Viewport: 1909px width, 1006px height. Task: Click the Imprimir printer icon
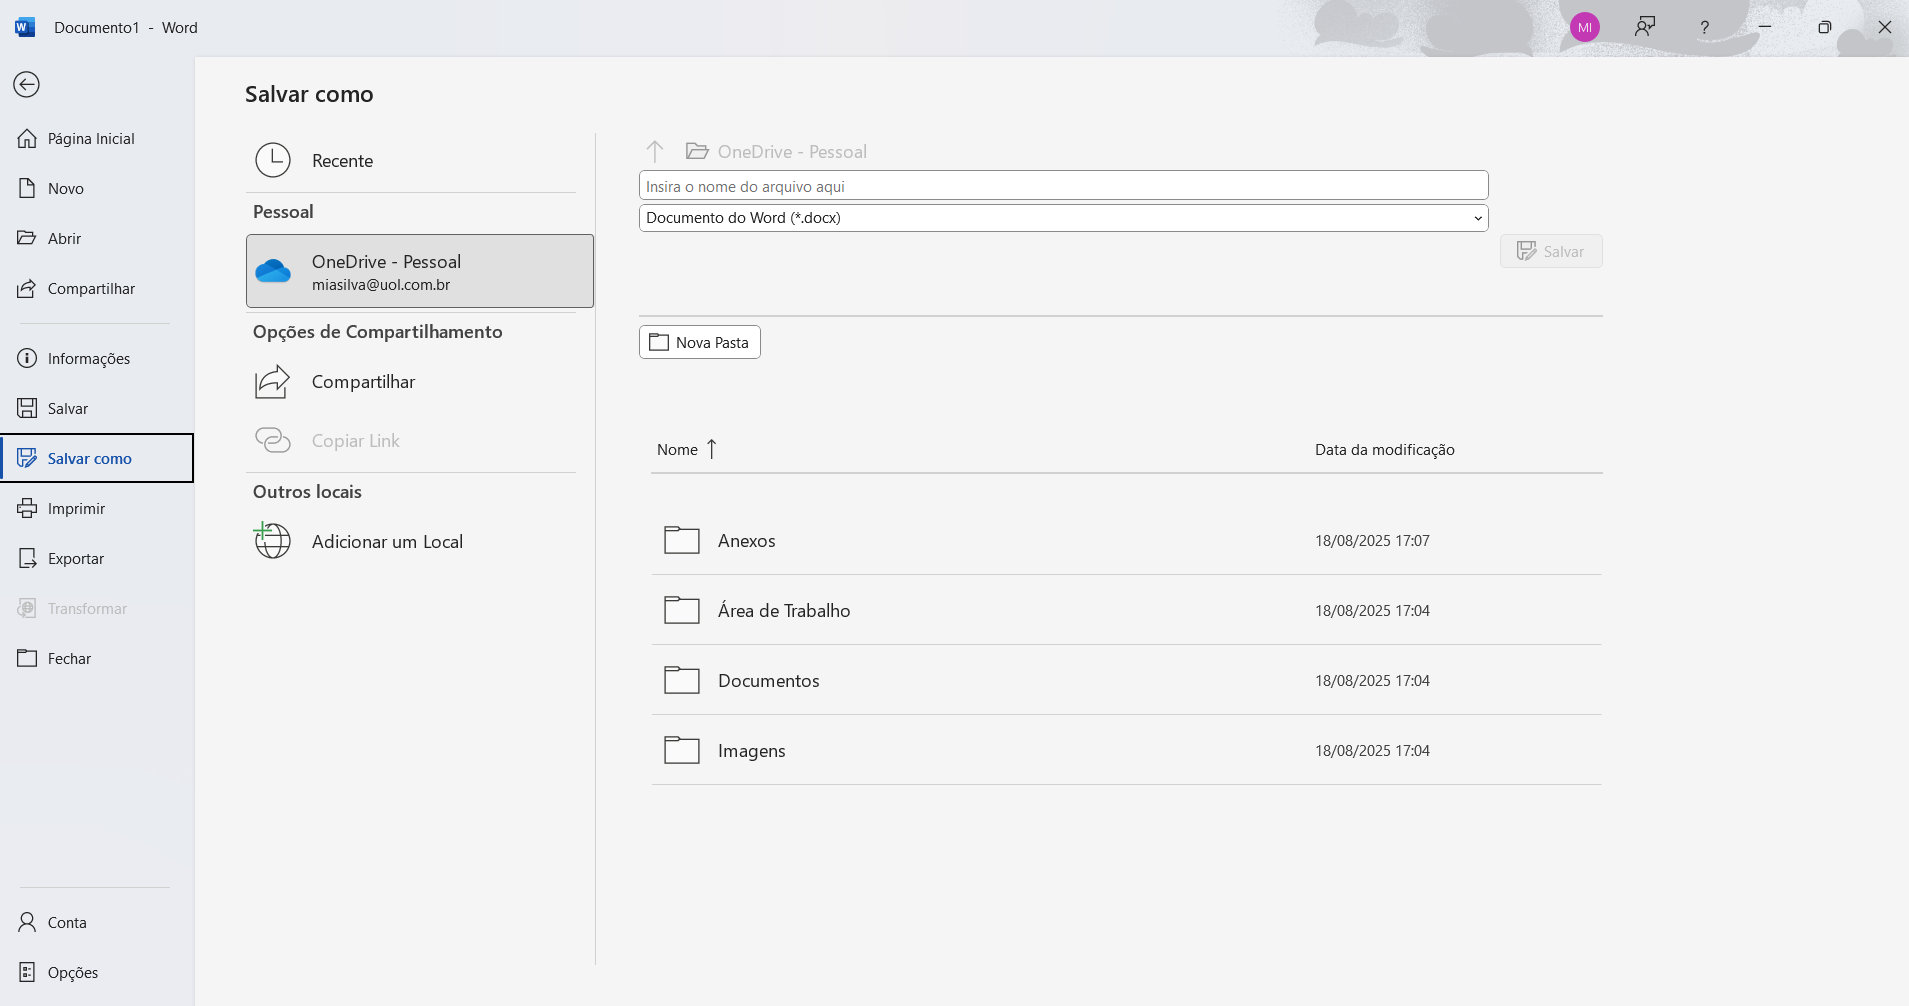click(27, 508)
